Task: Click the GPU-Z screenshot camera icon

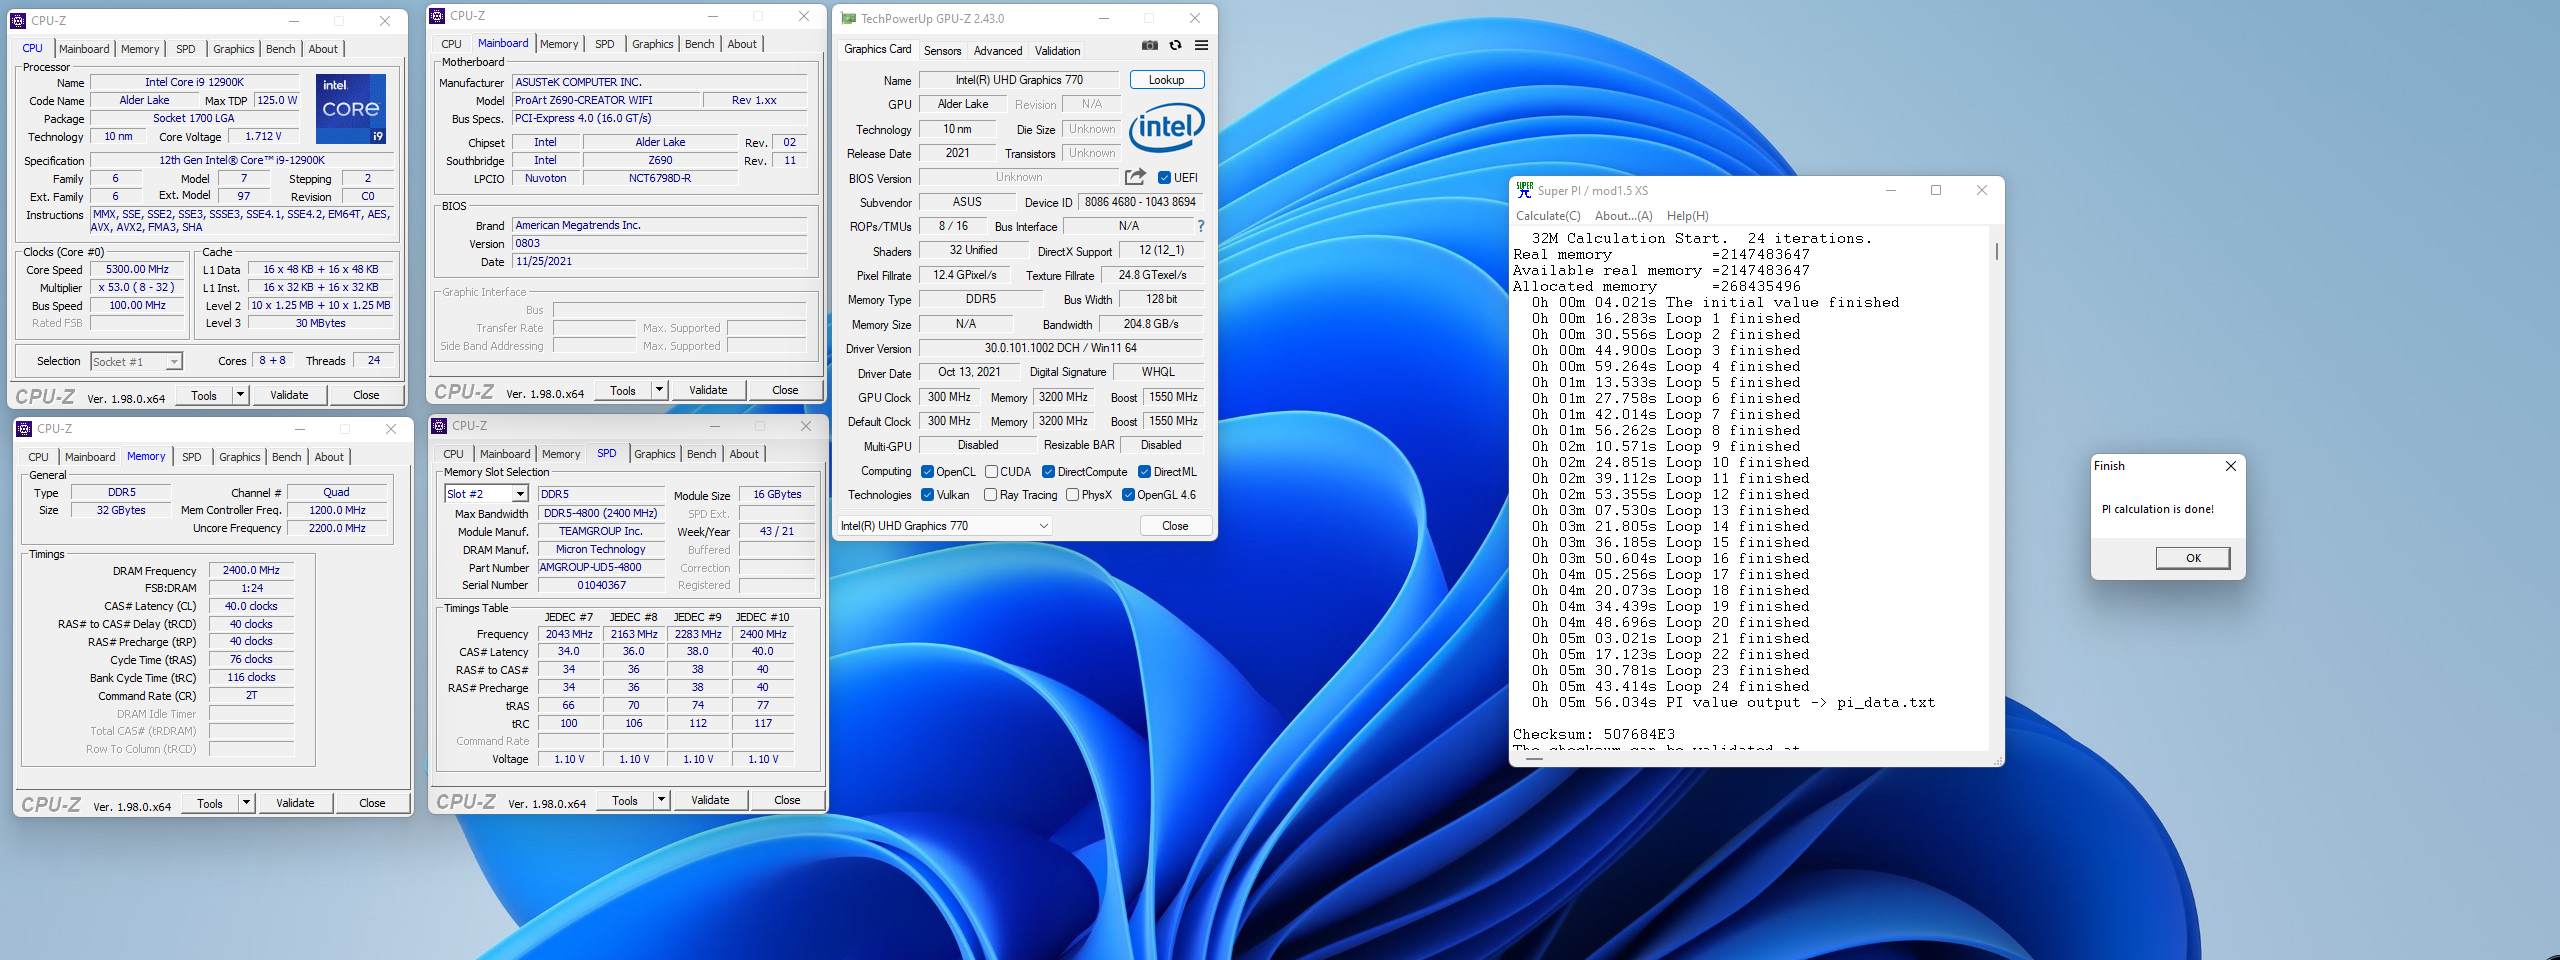Action: pyautogui.click(x=1150, y=45)
